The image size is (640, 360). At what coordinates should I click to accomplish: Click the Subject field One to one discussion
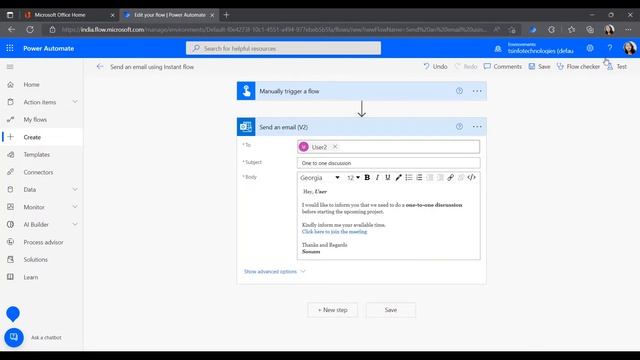point(388,163)
